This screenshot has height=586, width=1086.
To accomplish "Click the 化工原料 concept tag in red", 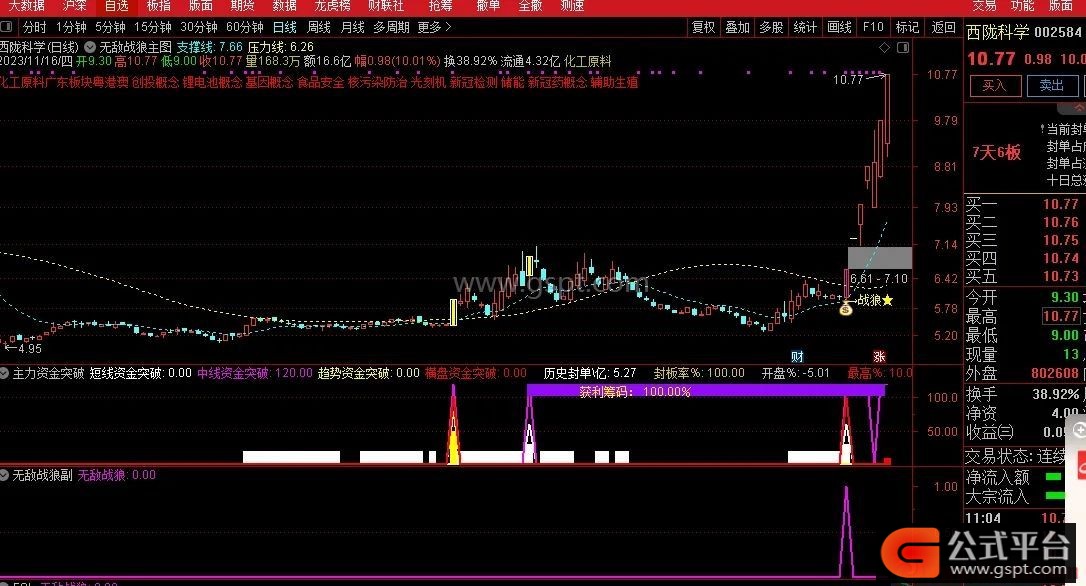I will pos(22,82).
